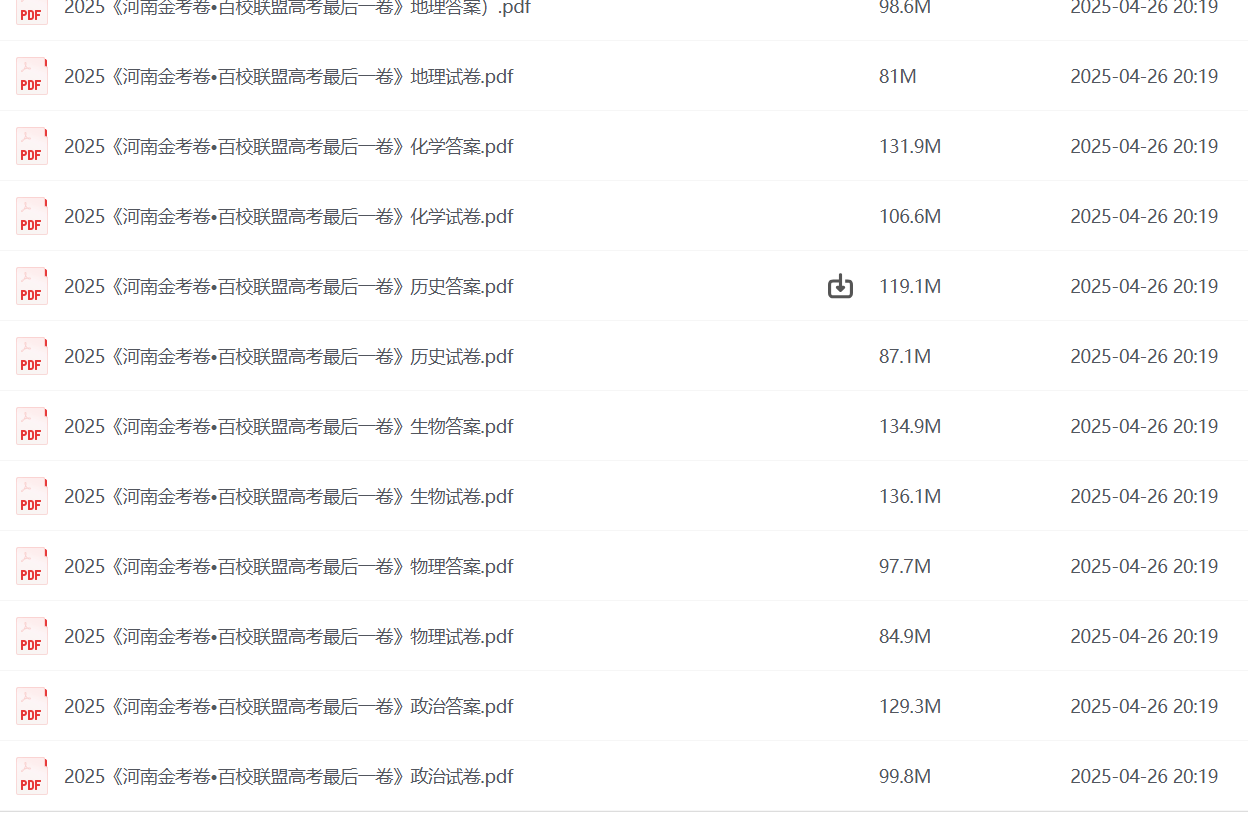Select the 政治试卷.pdf file name
The image size is (1248, 819).
point(288,777)
